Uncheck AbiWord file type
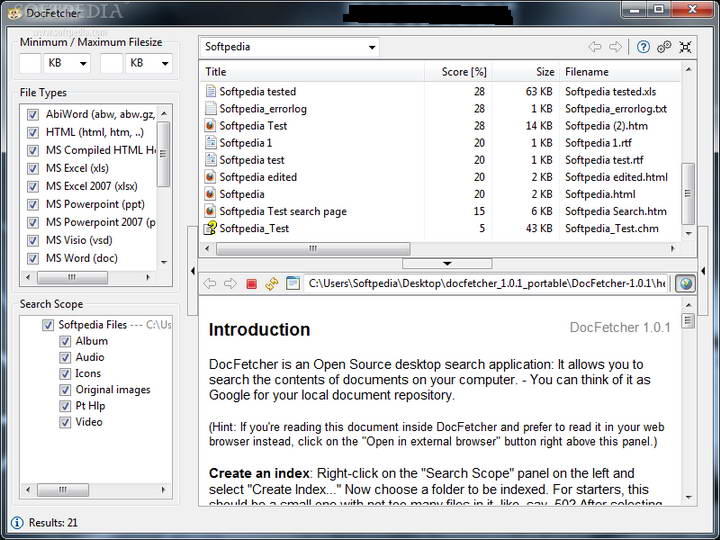 33,114
